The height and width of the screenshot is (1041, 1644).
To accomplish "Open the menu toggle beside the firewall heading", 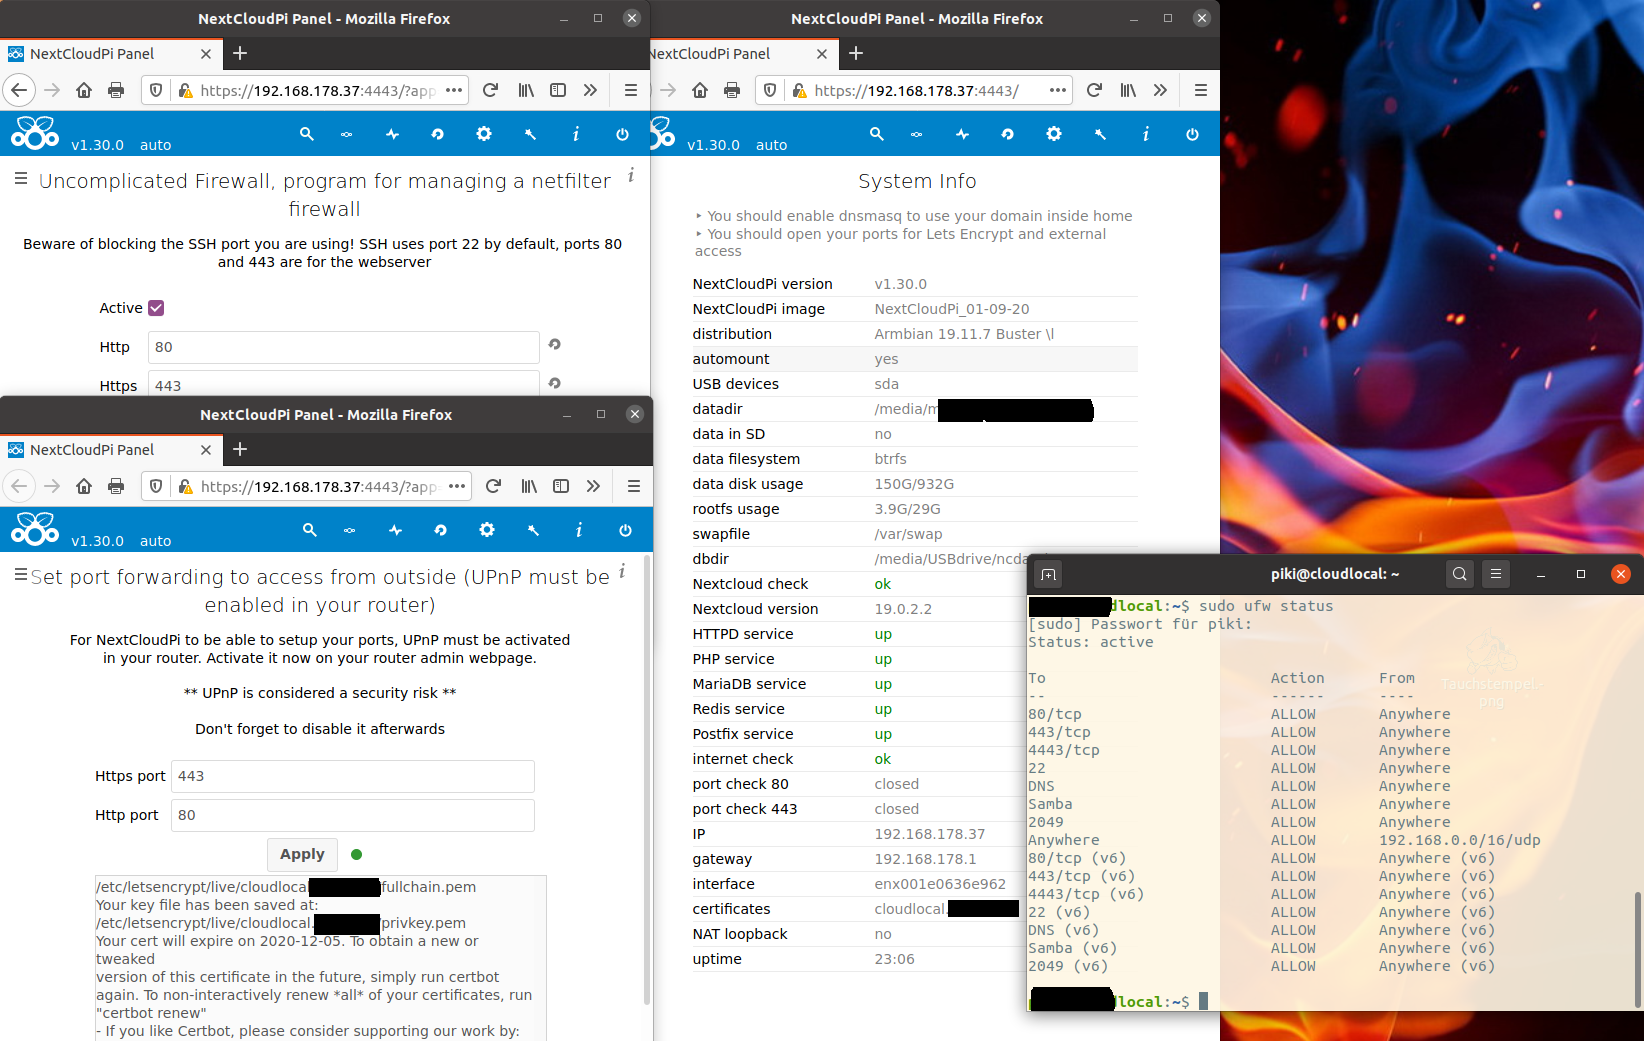I will tap(20, 180).
